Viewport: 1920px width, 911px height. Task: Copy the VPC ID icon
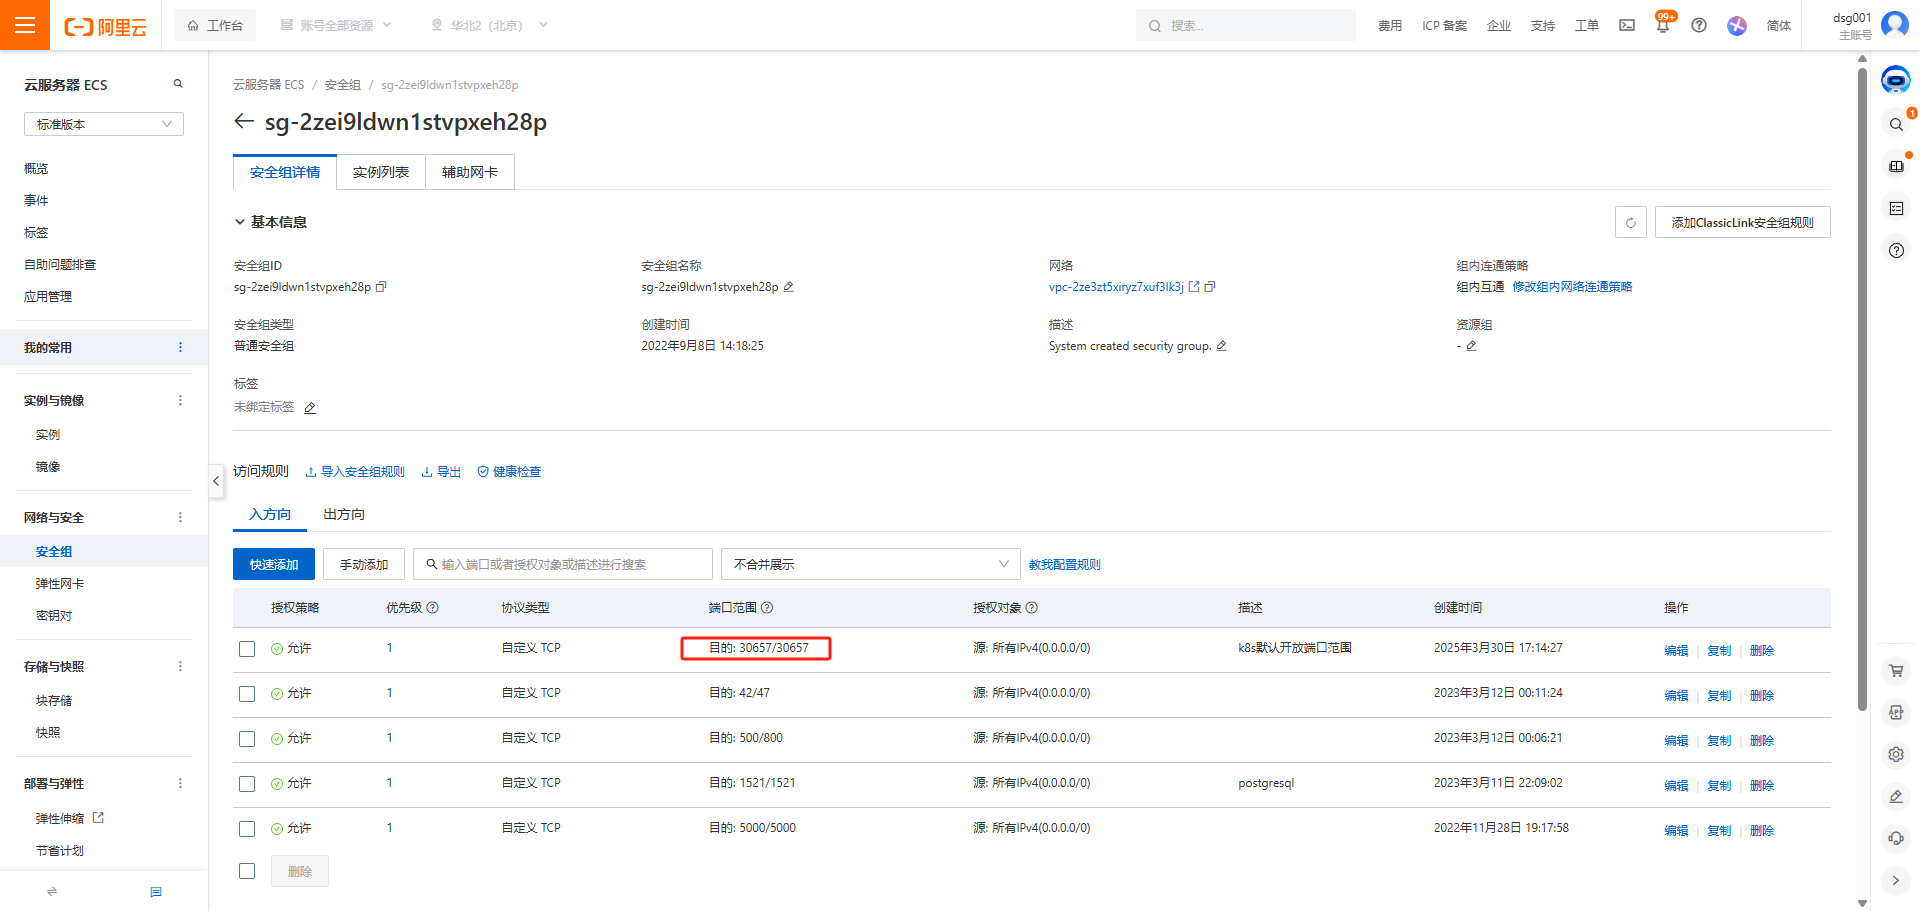coord(1210,287)
